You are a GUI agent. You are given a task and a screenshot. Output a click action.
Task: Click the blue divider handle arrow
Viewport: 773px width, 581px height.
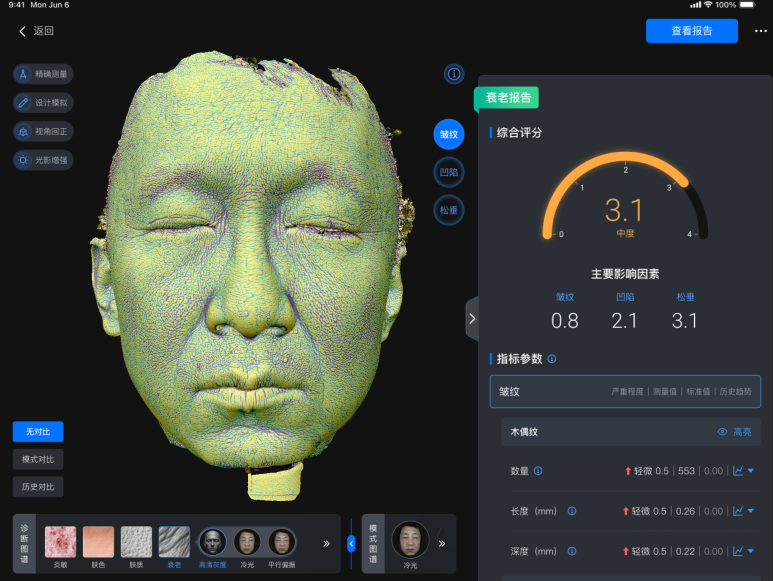tap(351, 544)
